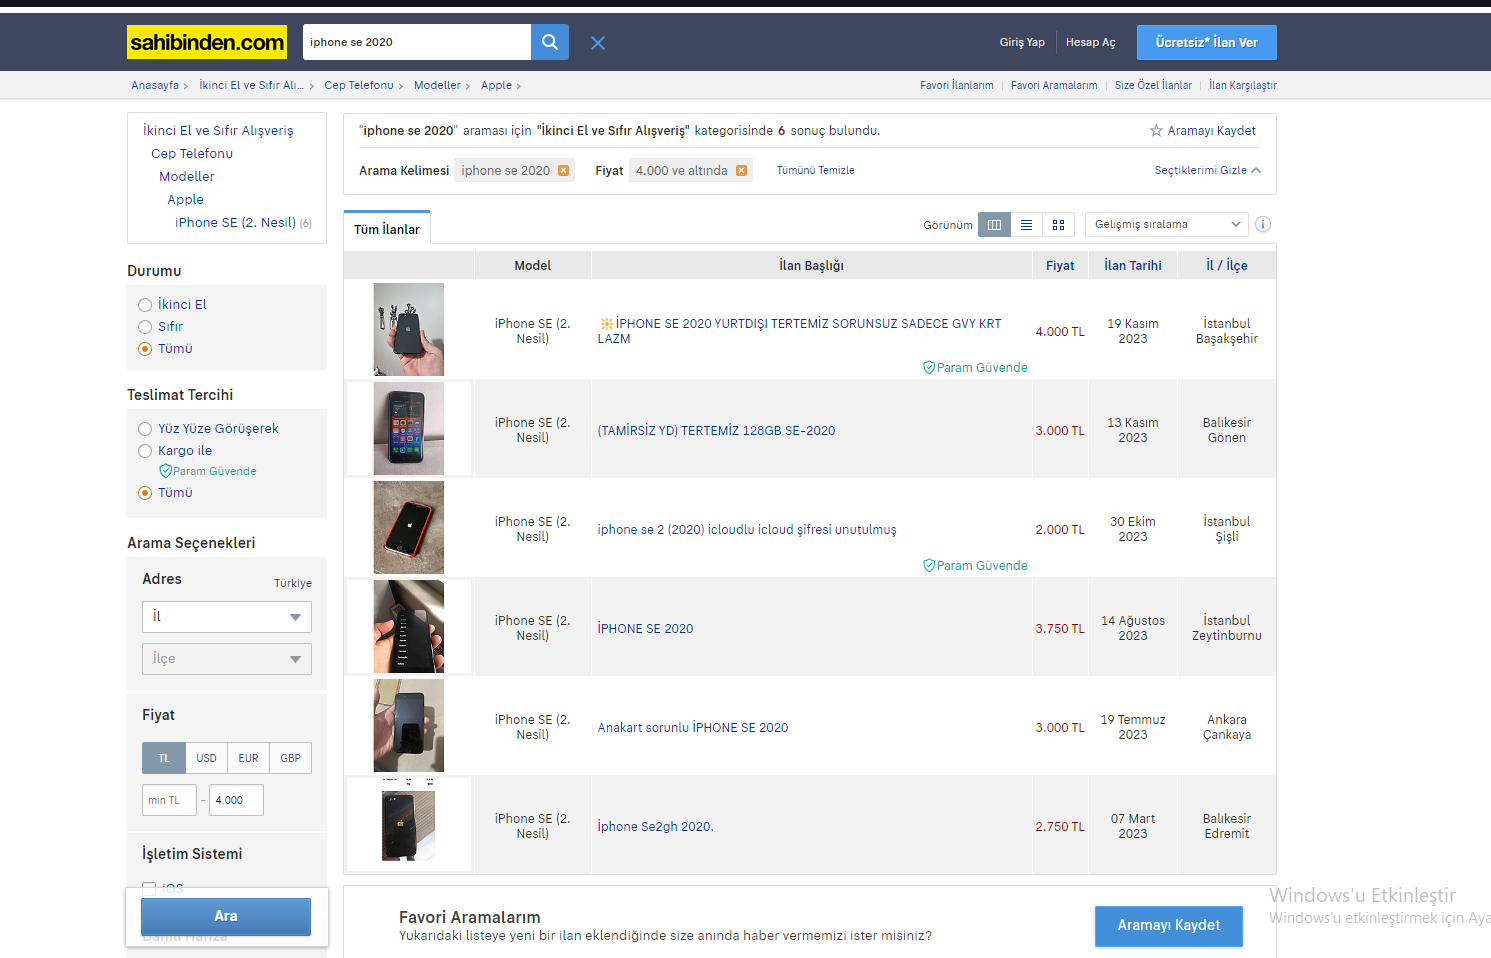Click the blue Aramayı Kaydet button
This screenshot has height=958, width=1491.
(1169, 926)
